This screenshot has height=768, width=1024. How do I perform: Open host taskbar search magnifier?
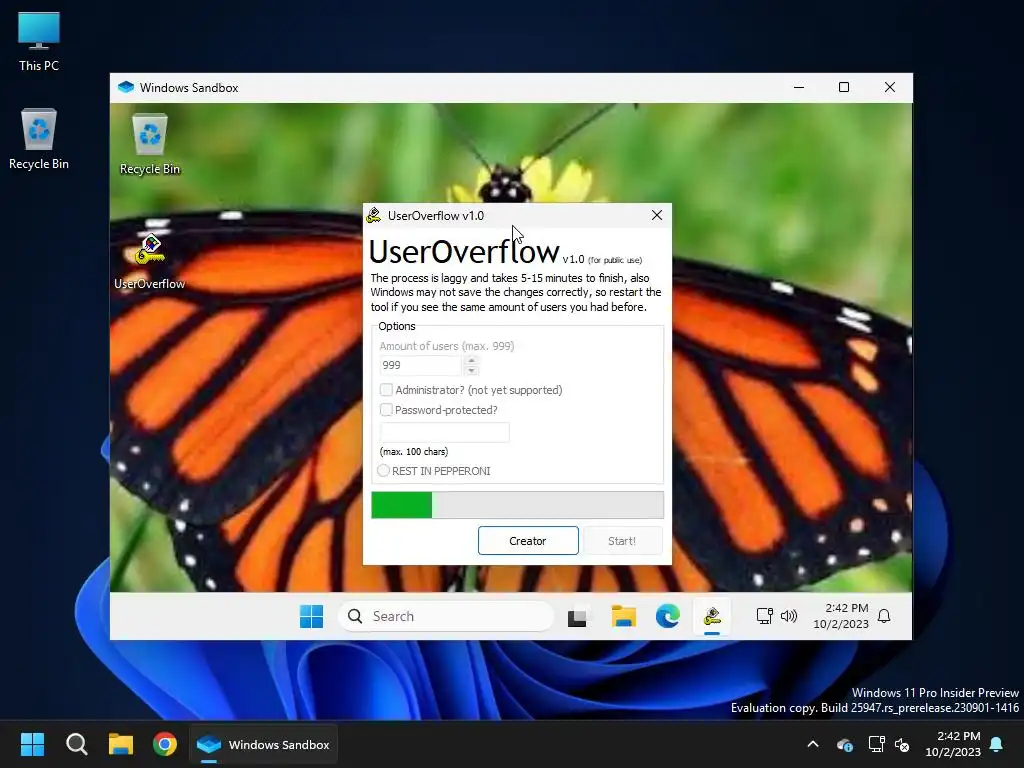76,744
